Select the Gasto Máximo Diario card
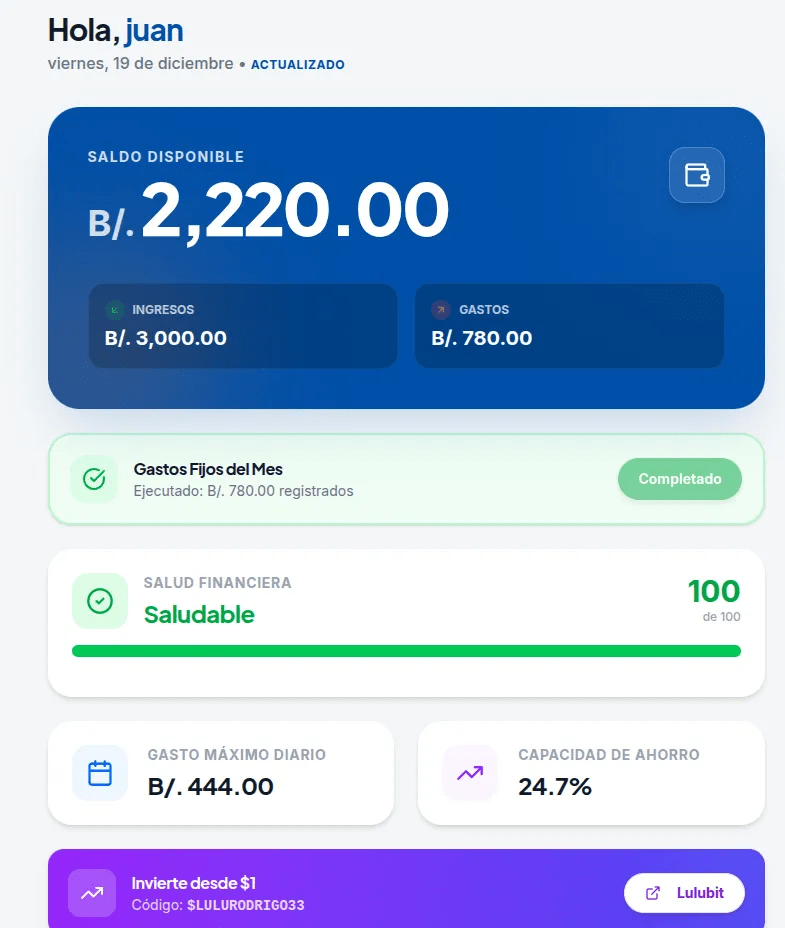785x928 pixels. 221,773
